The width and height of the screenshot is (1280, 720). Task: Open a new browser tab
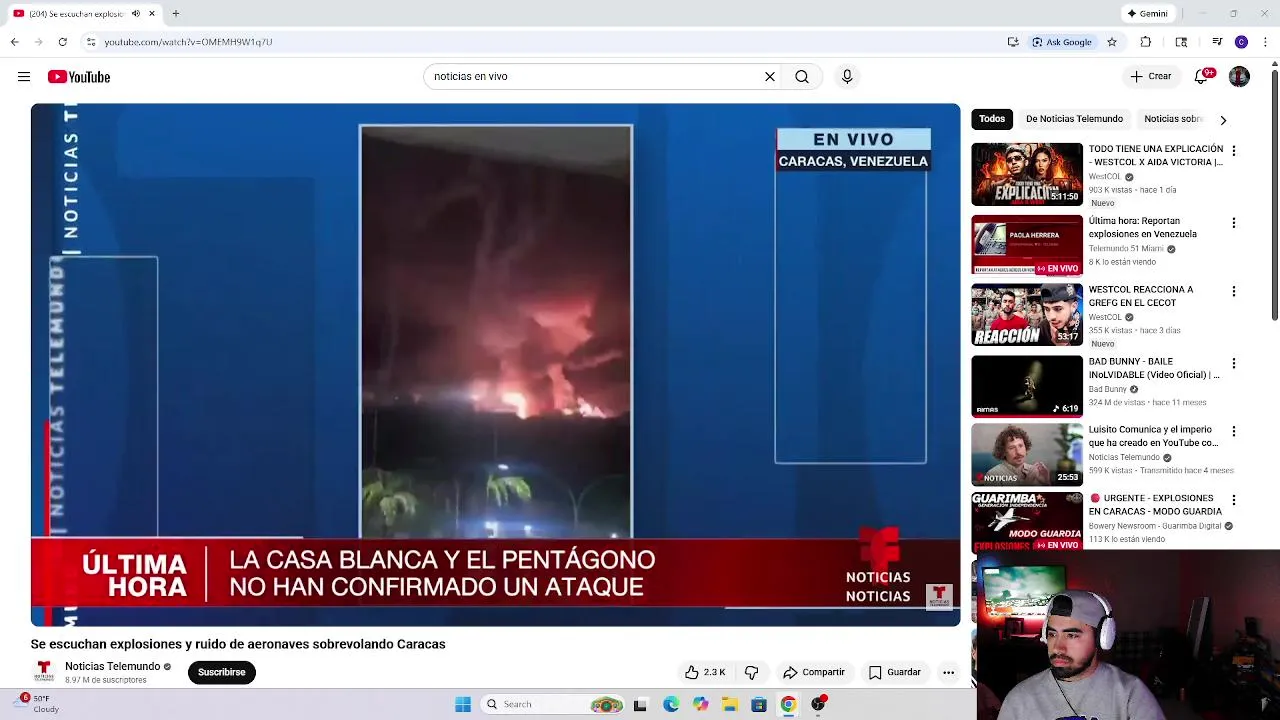(x=175, y=13)
